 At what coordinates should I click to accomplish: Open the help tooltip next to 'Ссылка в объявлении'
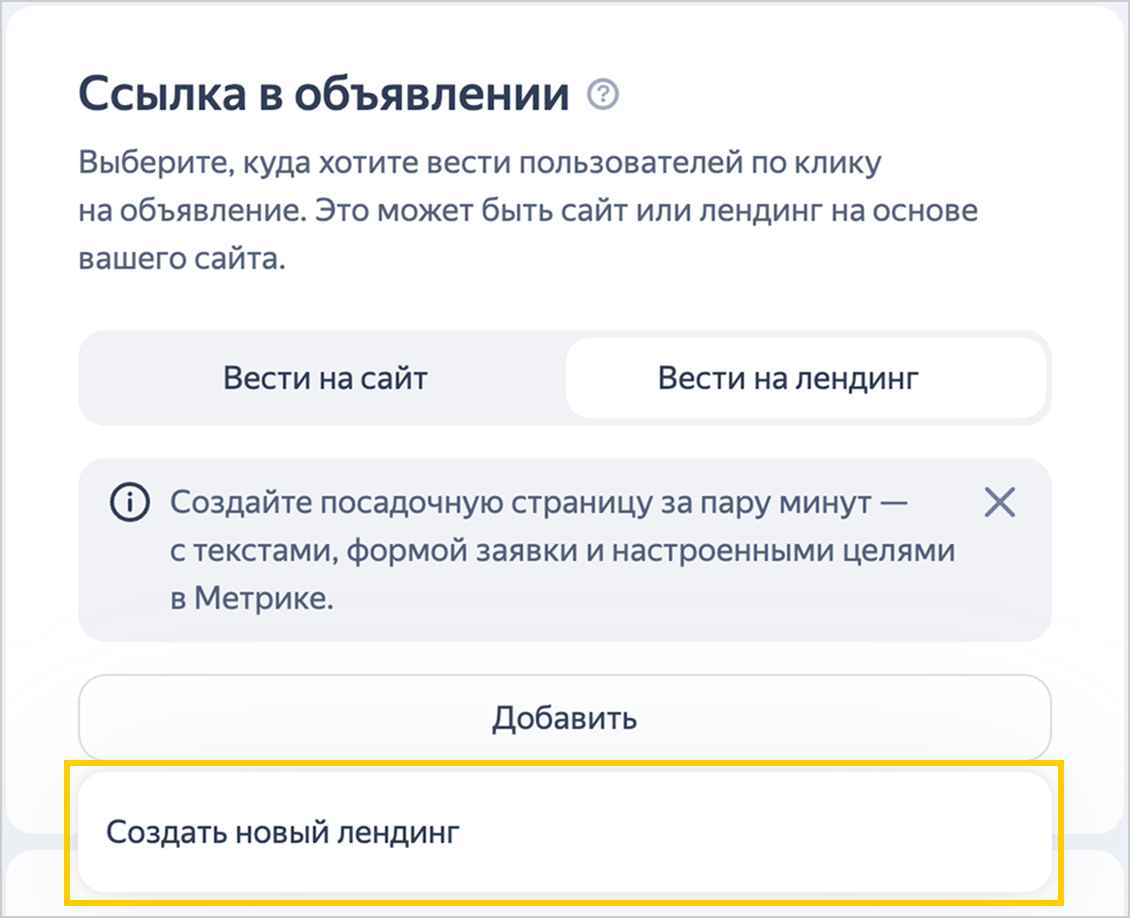(602, 94)
